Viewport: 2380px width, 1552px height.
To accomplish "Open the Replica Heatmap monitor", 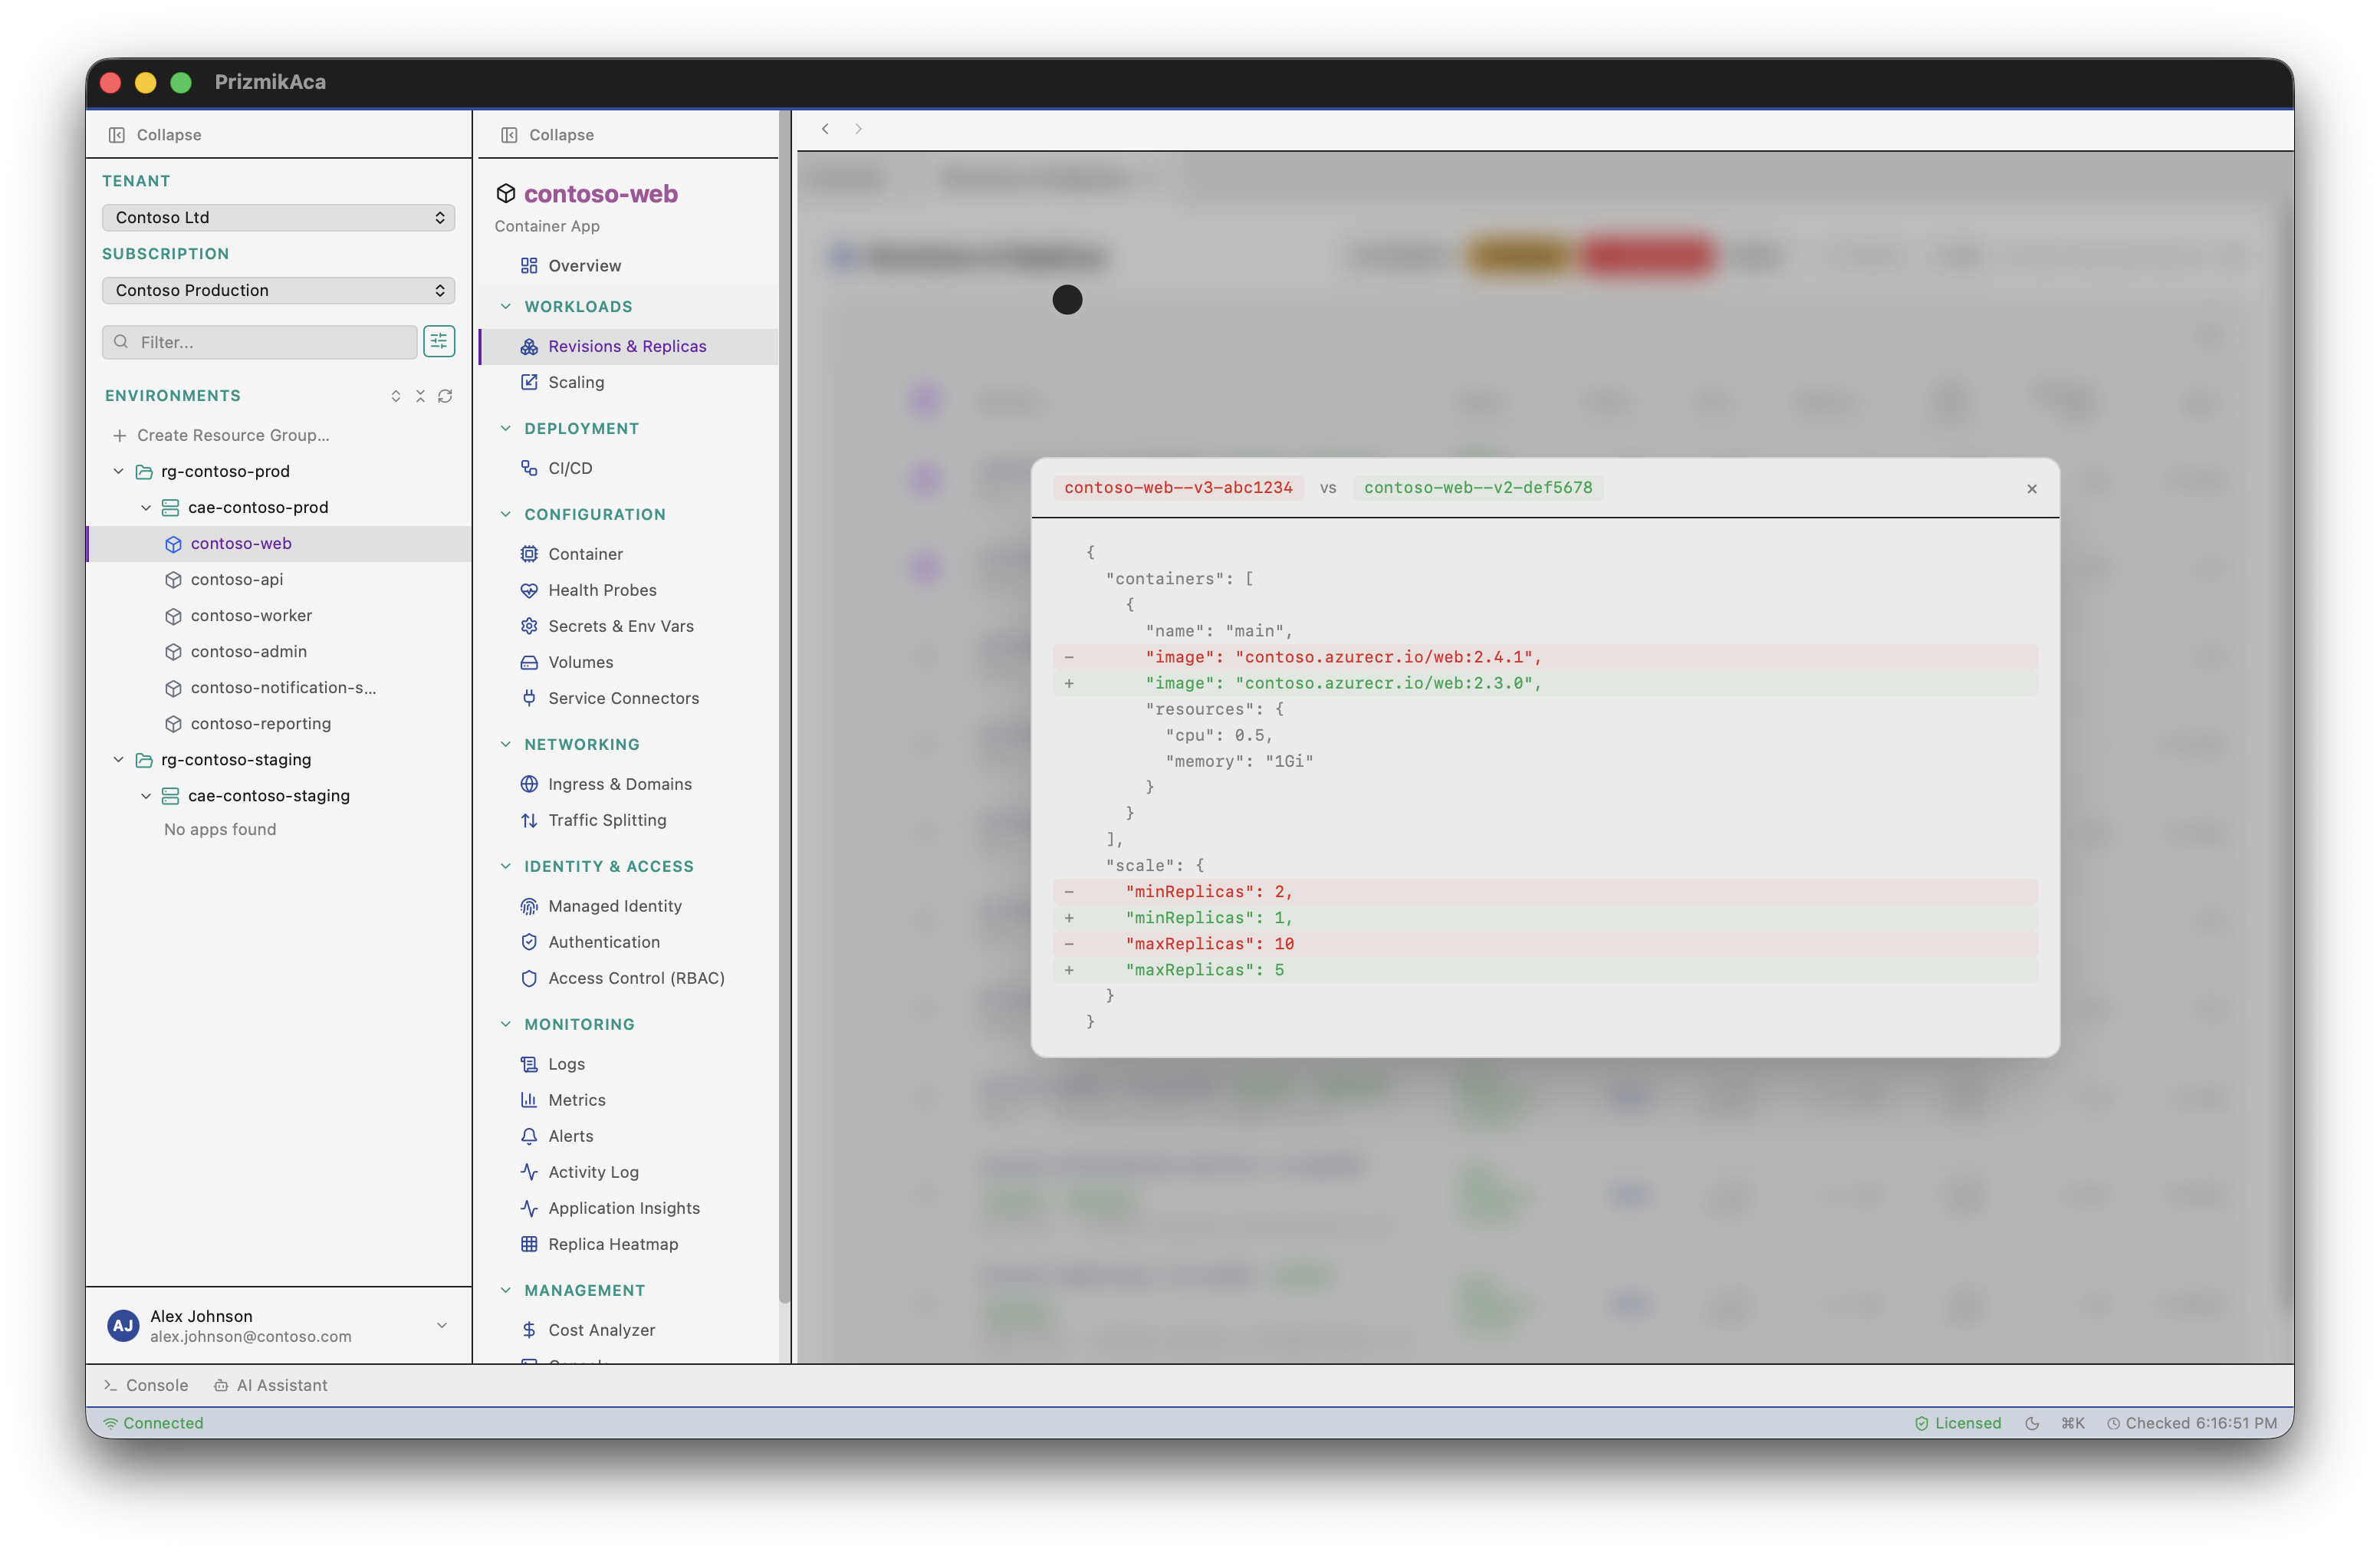I will (x=616, y=1243).
